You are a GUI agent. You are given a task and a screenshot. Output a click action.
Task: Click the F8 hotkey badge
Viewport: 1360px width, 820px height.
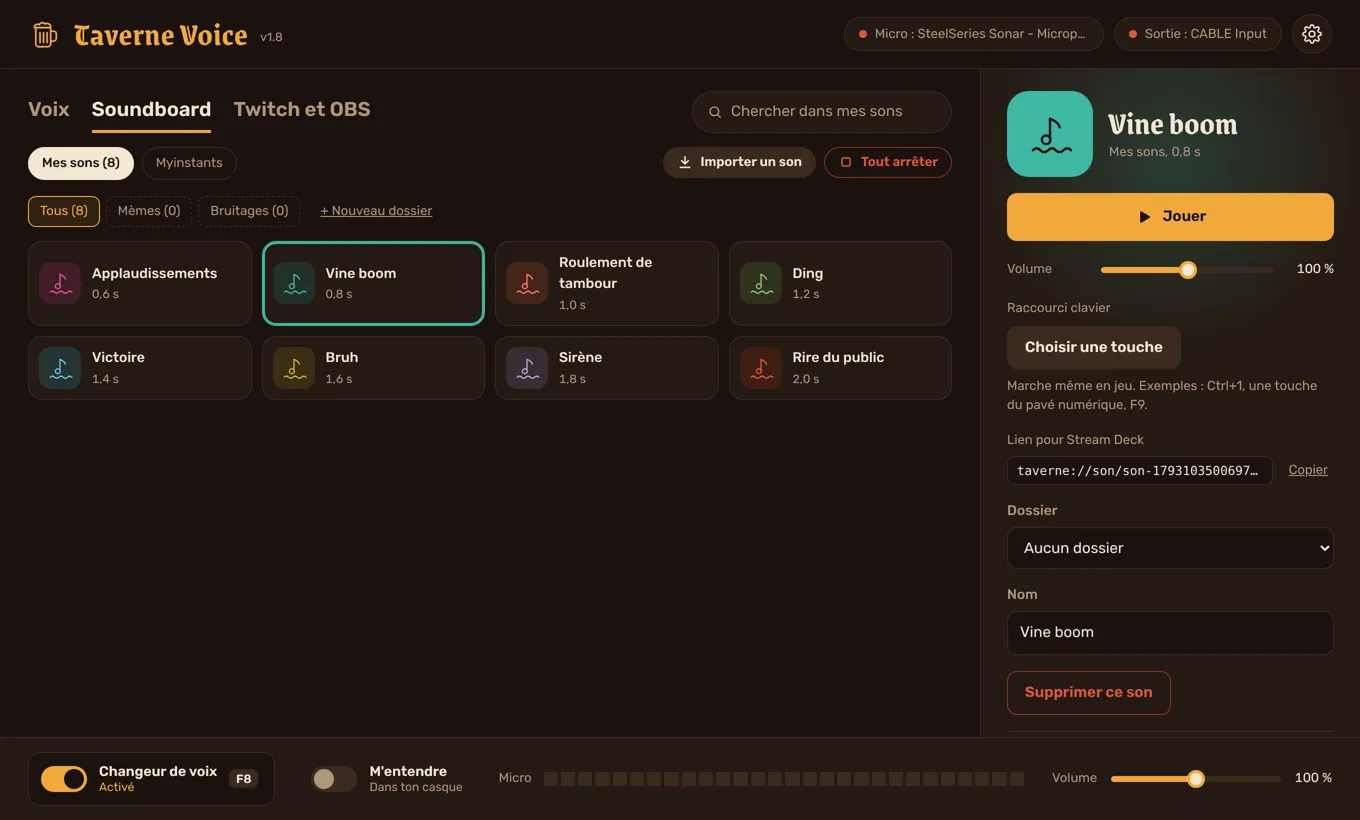(x=244, y=779)
